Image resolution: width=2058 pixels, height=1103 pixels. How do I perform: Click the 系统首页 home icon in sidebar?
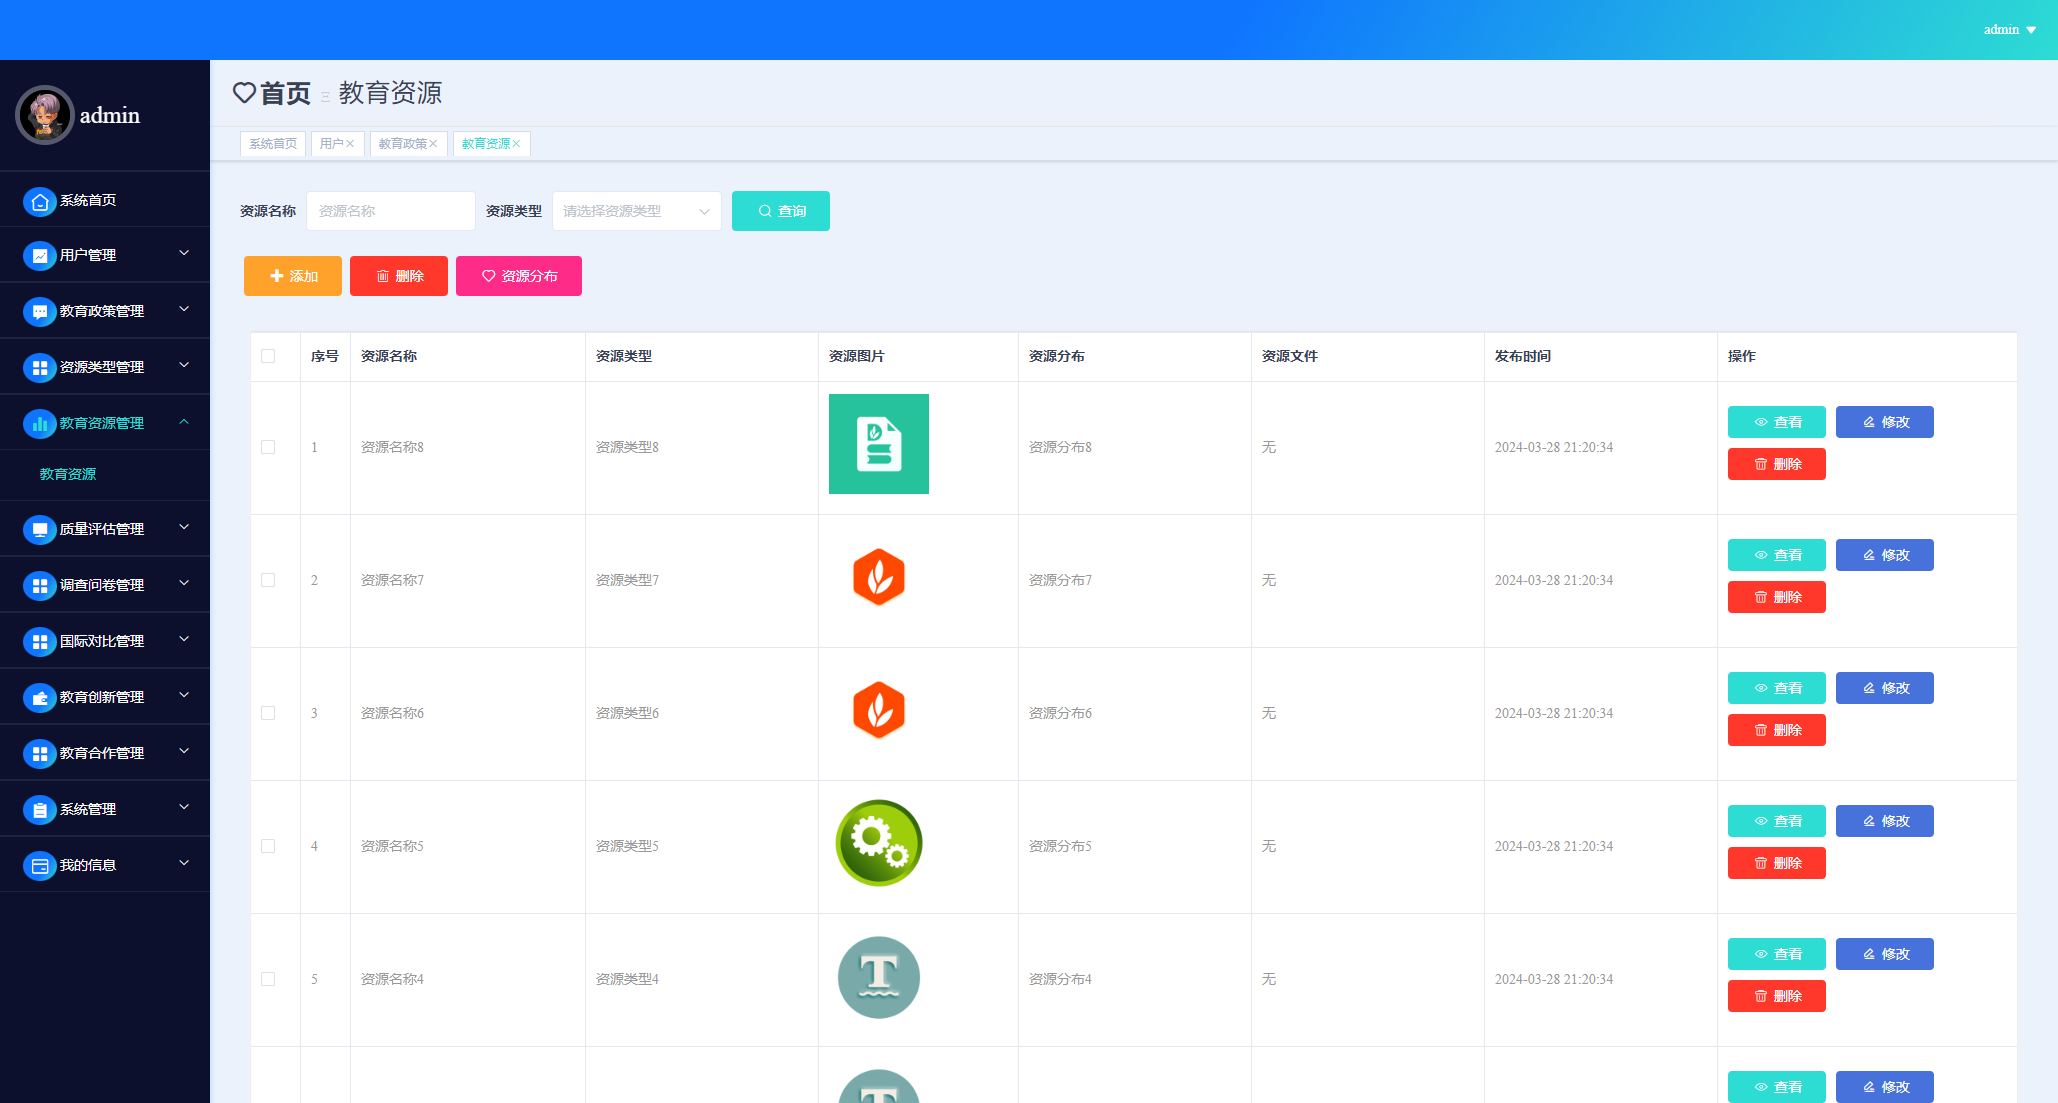pos(39,201)
